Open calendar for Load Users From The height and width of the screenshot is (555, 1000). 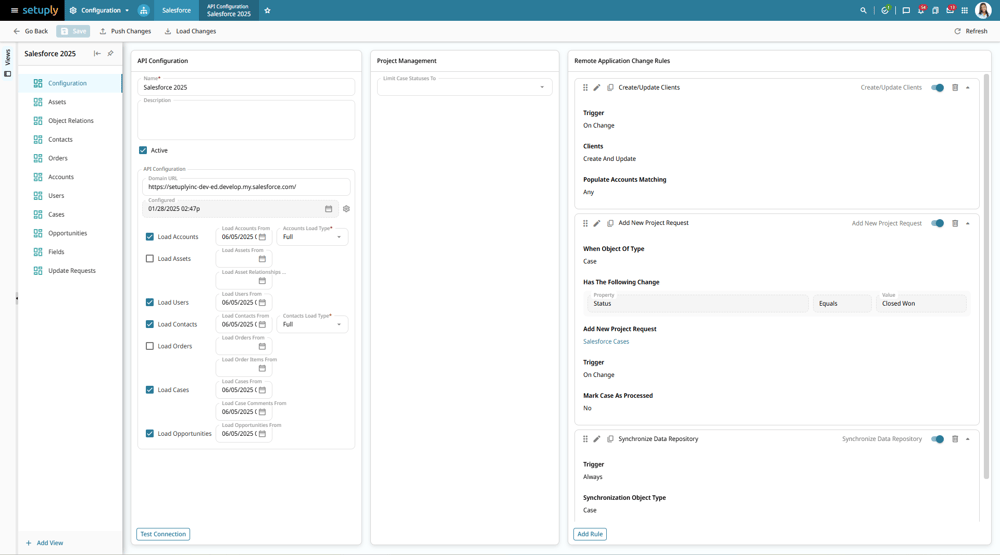pyautogui.click(x=262, y=302)
